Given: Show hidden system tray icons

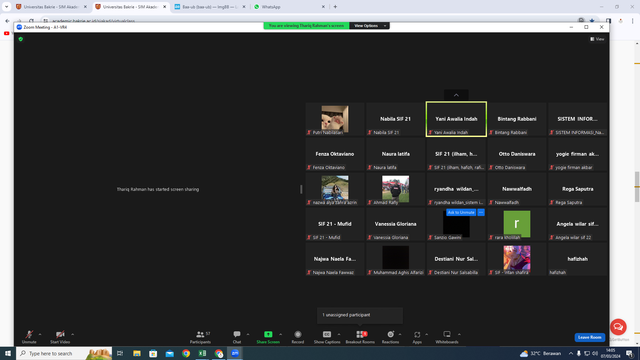Looking at the screenshot, I should [571, 353].
